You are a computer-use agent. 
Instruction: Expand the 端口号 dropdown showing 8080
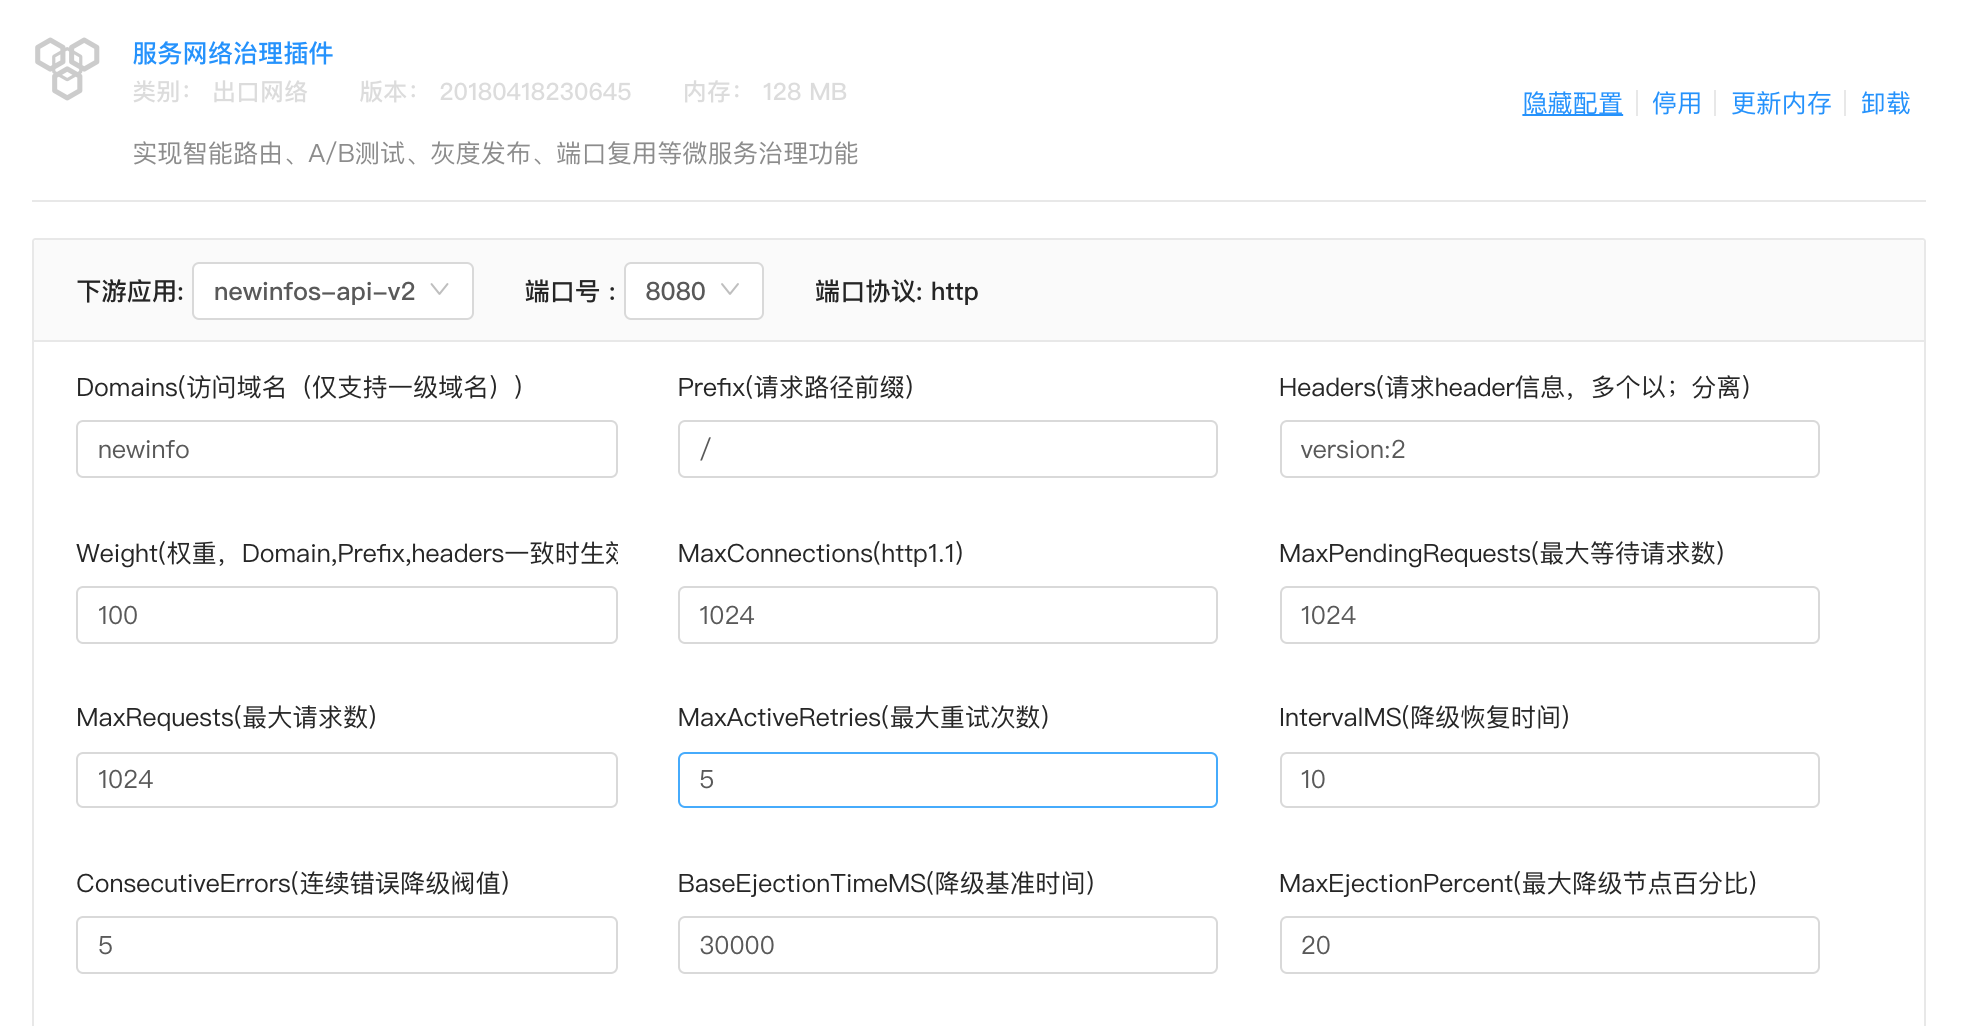pyautogui.click(x=693, y=291)
